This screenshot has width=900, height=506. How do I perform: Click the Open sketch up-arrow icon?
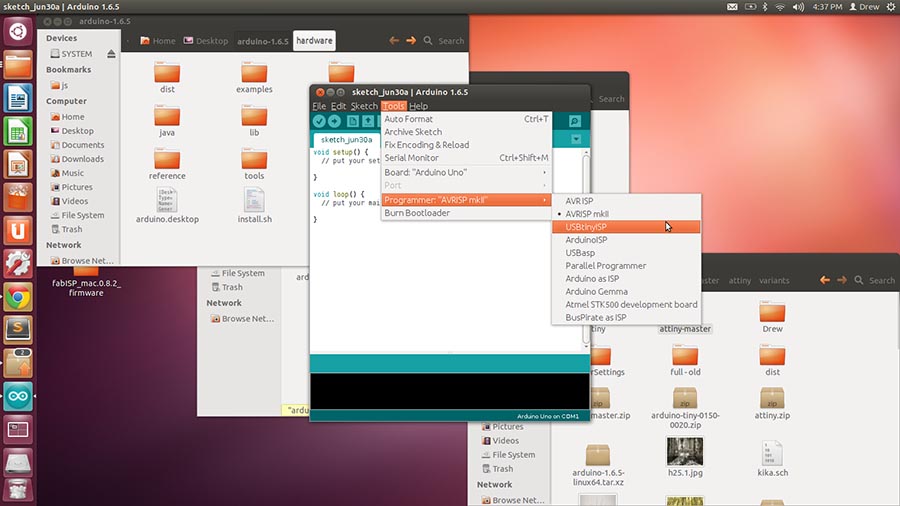(x=367, y=121)
